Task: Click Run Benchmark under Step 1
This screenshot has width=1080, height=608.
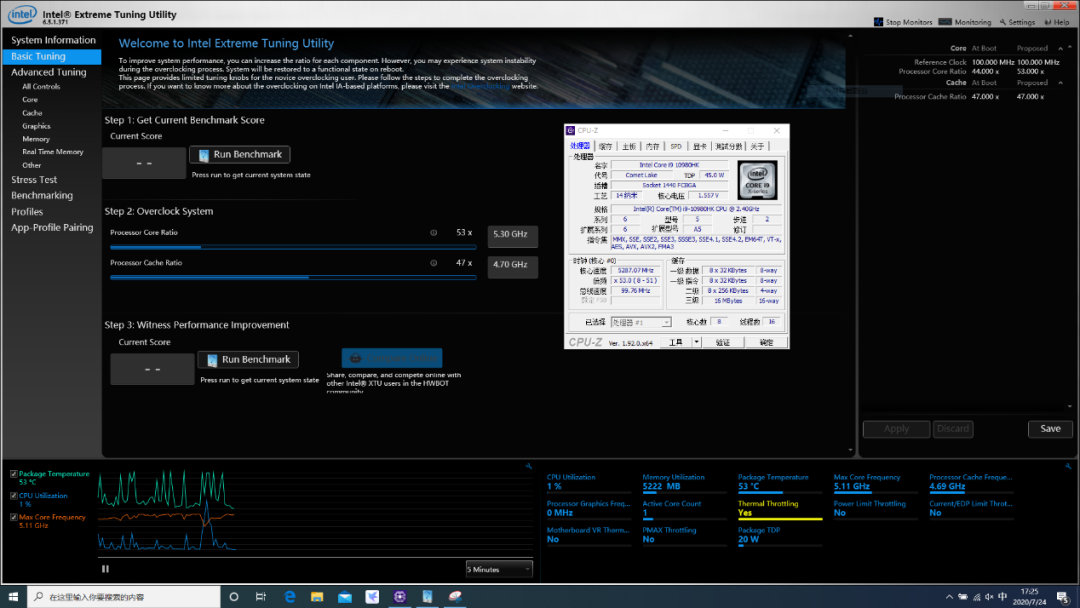Action: coord(240,155)
